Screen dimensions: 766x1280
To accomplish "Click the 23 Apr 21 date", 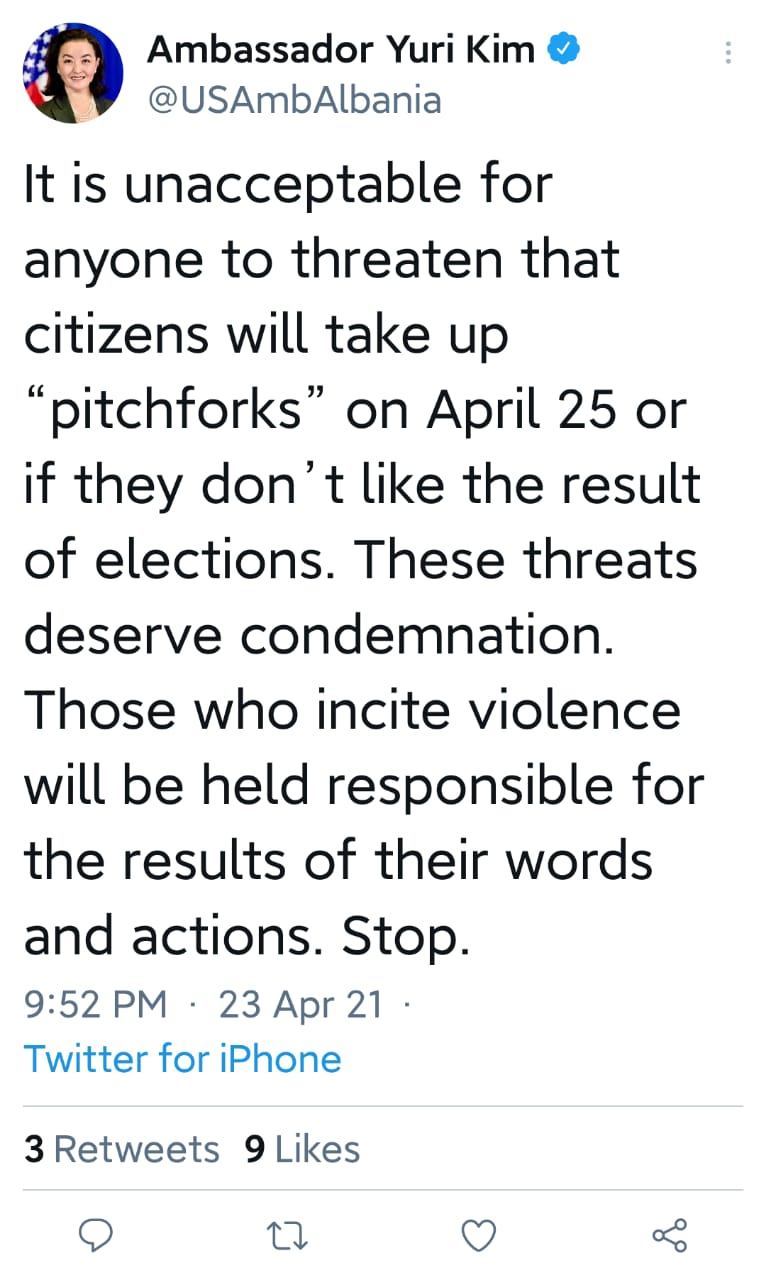I will 300,1004.
